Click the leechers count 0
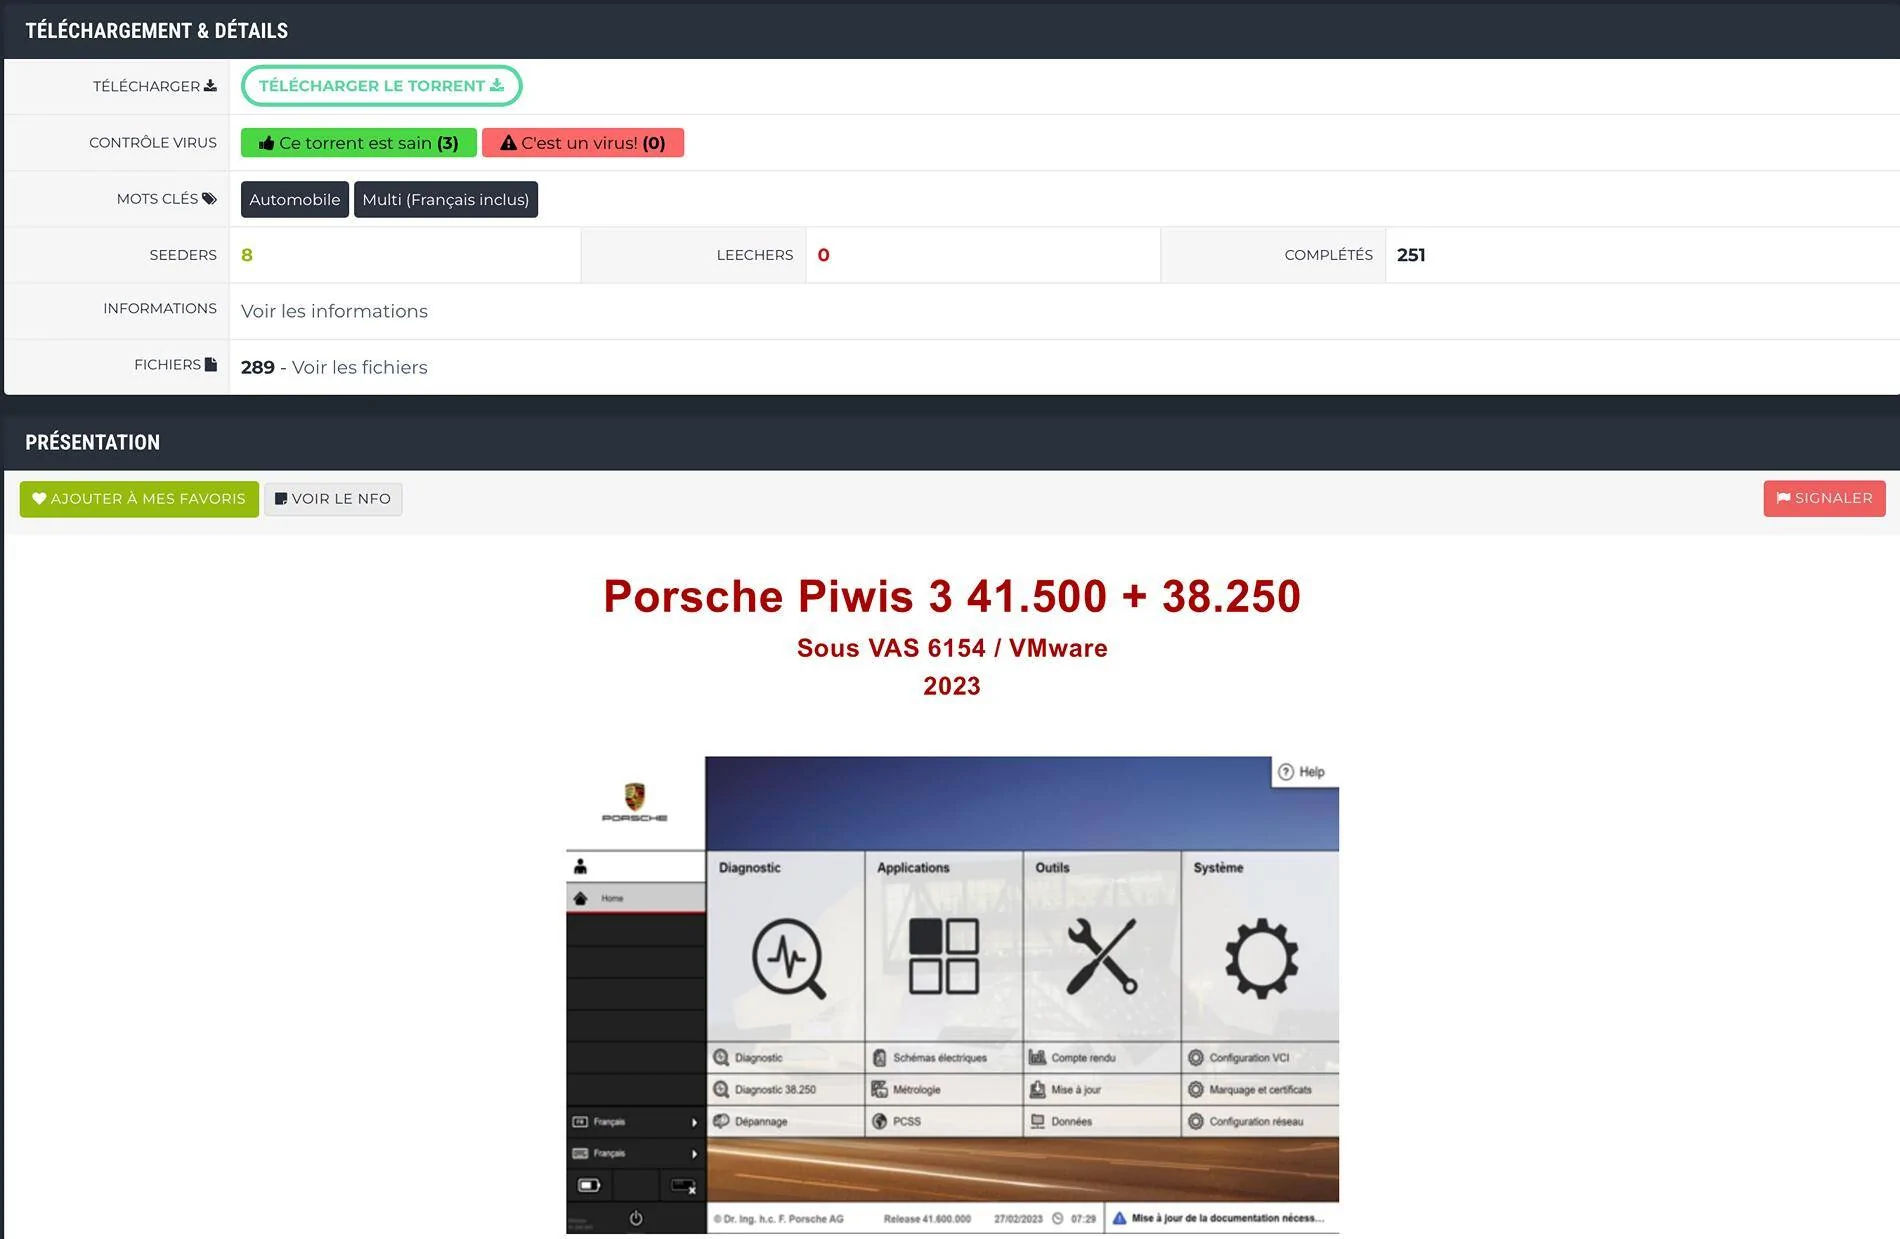The width and height of the screenshot is (1900, 1239). click(823, 255)
